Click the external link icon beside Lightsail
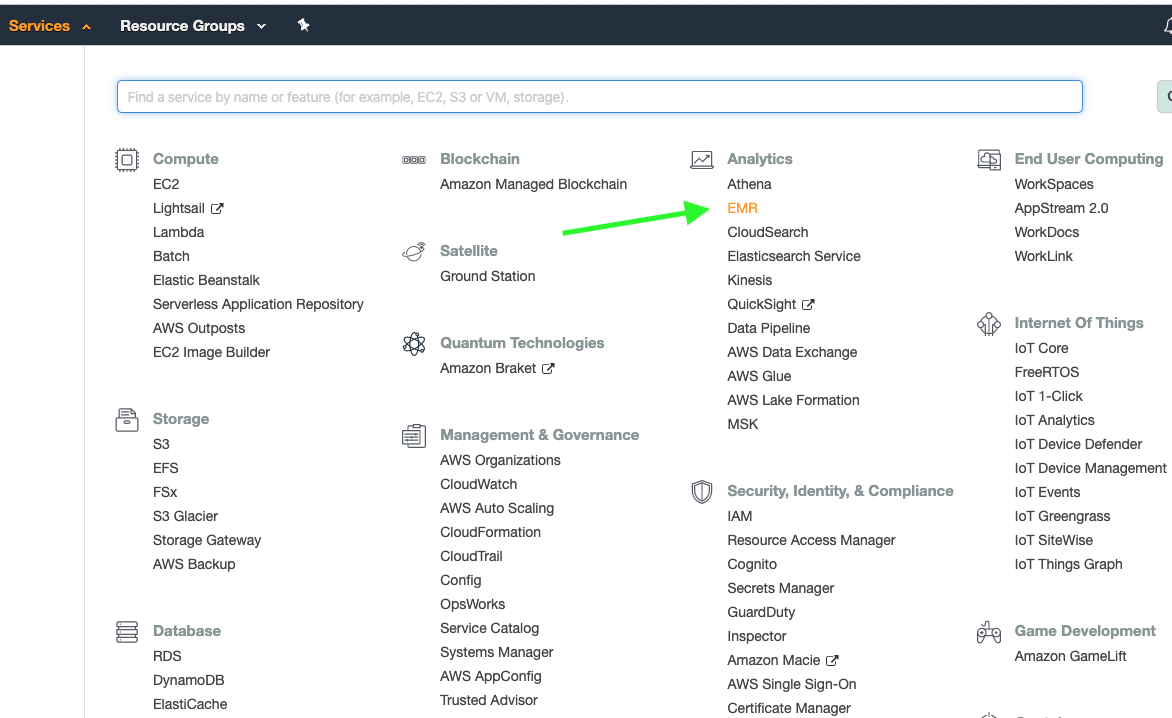 coord(217,208)
